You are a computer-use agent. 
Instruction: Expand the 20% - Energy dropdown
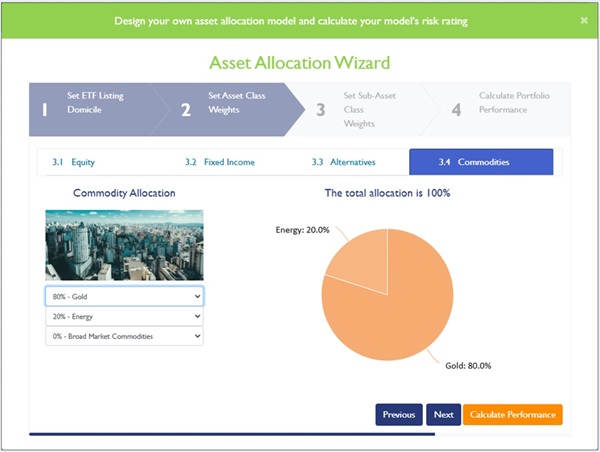tap(124, 316)
